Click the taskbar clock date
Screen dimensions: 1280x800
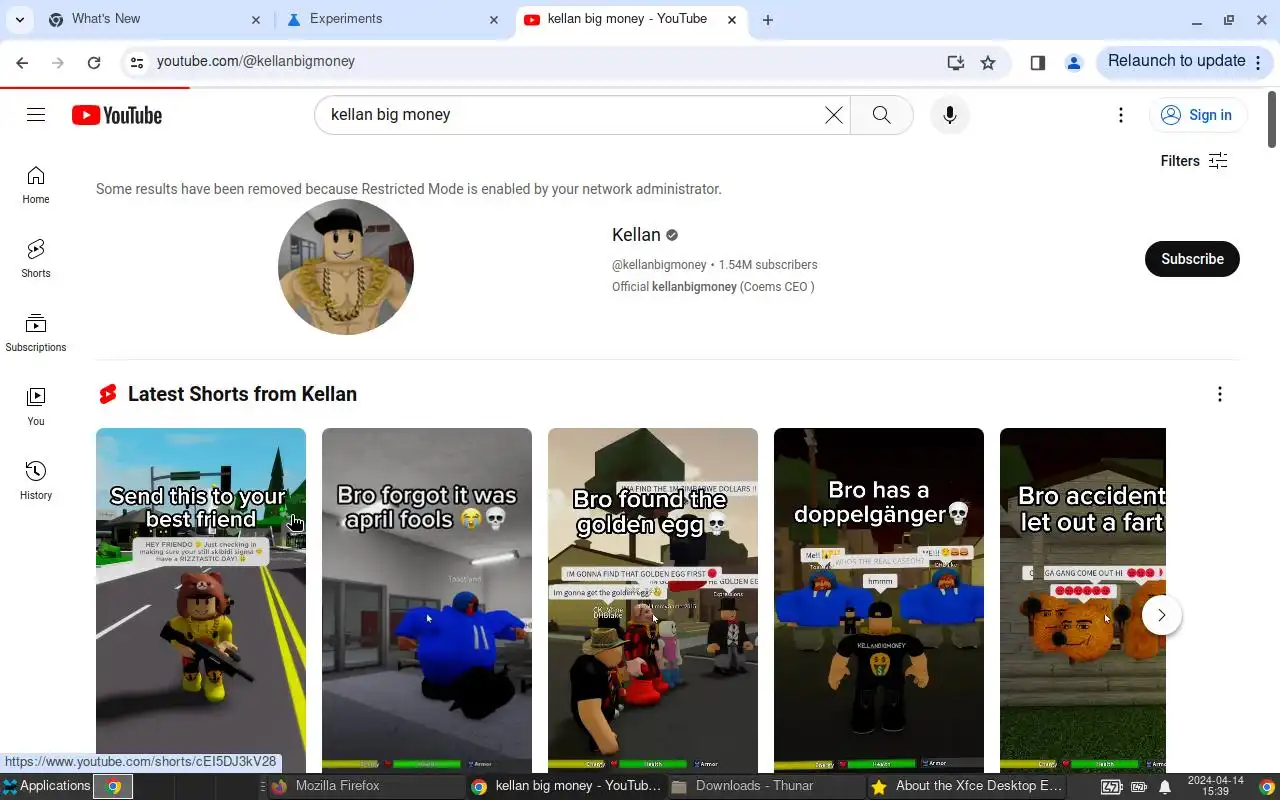pos(1215,786)
